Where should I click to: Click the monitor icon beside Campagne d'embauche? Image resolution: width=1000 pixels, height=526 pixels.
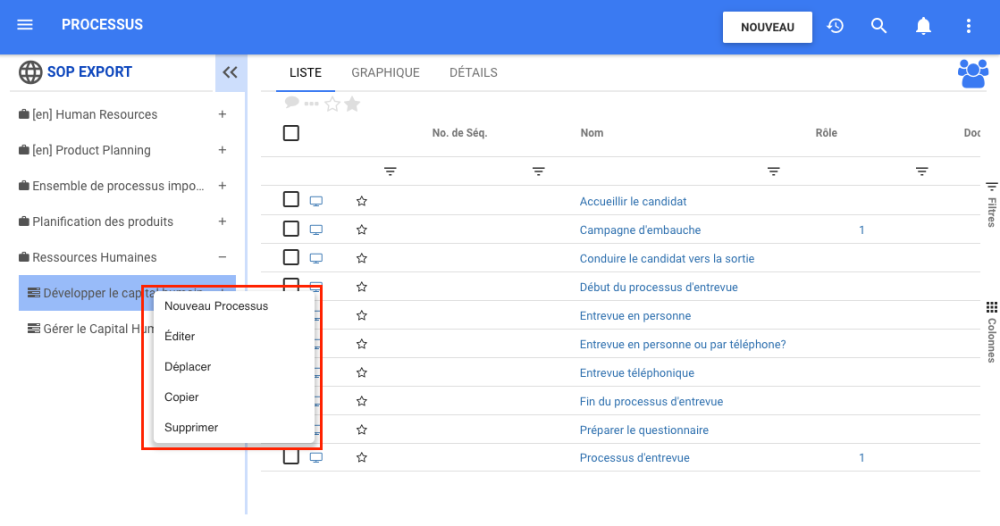316,230
